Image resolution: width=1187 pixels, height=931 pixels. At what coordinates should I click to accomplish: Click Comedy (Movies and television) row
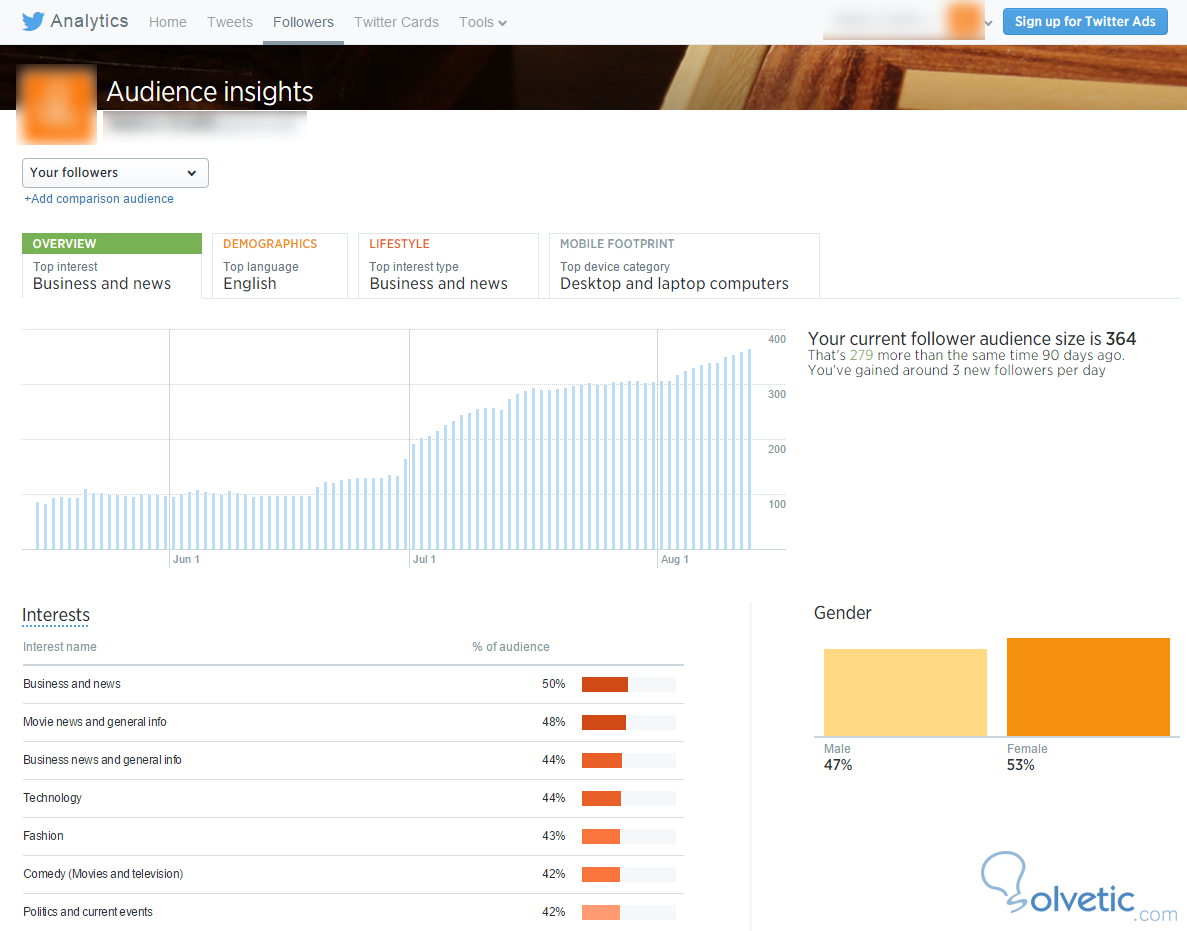click(353, 874)
